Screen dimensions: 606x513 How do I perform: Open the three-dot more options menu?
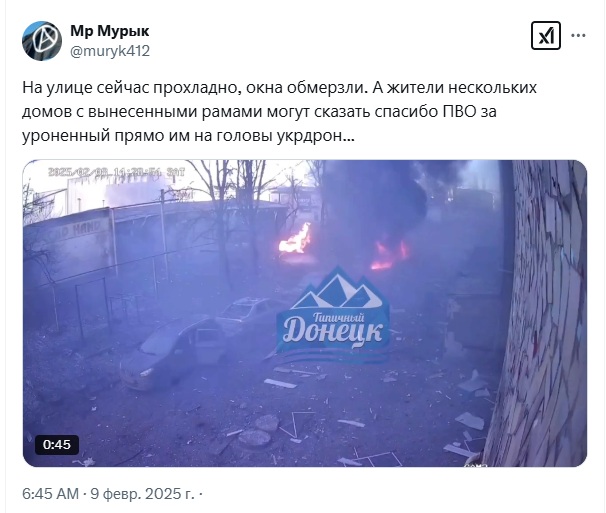[578, 36]
